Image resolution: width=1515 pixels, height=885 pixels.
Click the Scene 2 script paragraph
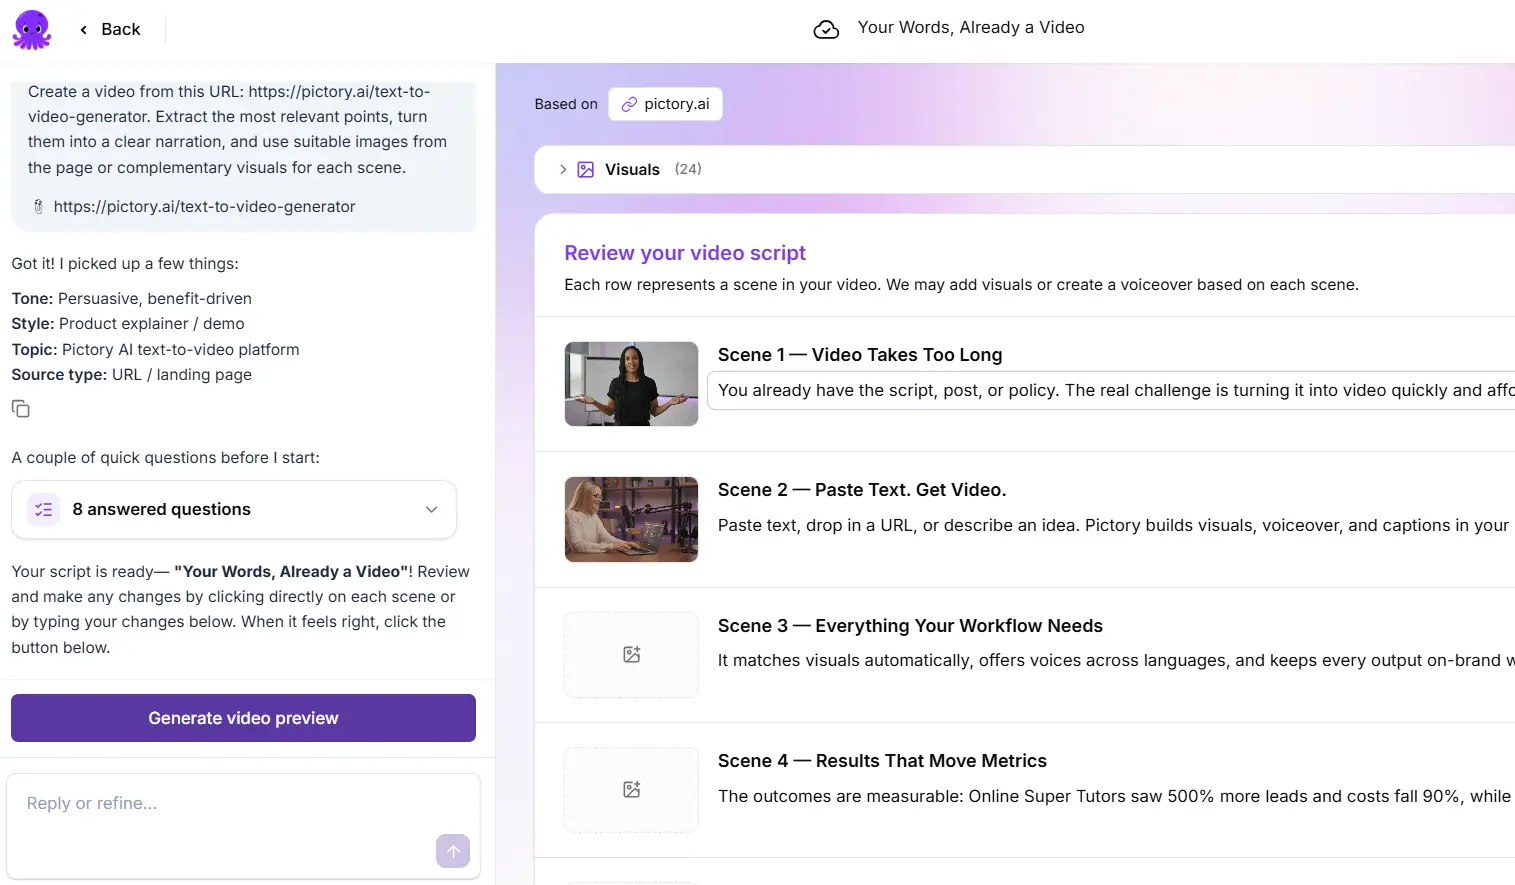click(1113, 526)
